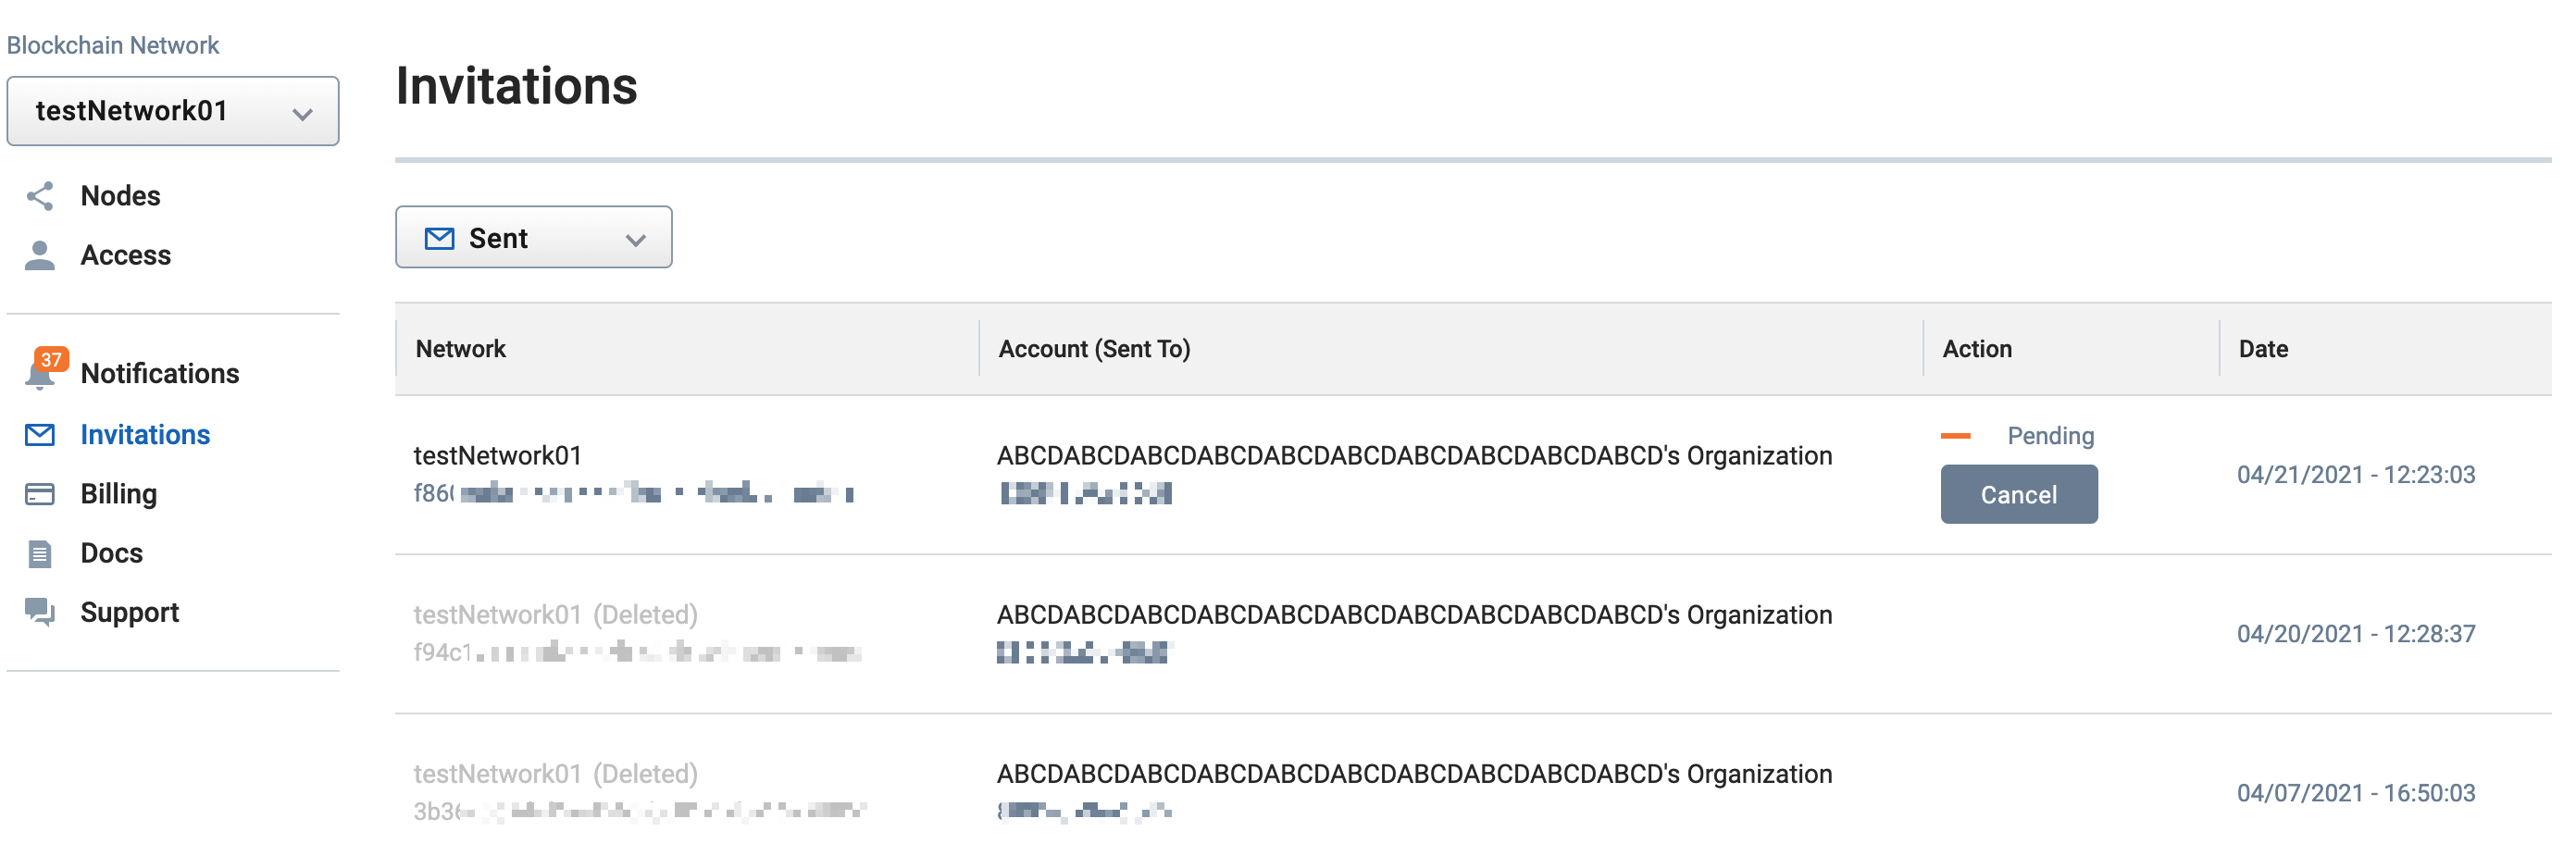Click the Account (Sent To) column header
This screenshot has height=856, width=2576.
[1094, 349]
